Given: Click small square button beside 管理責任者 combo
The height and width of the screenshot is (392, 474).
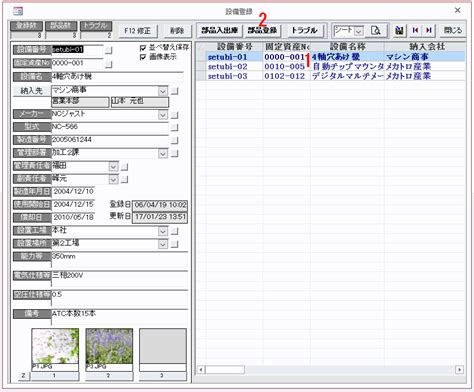Looking at the screenshot, I should pos(124,167).
